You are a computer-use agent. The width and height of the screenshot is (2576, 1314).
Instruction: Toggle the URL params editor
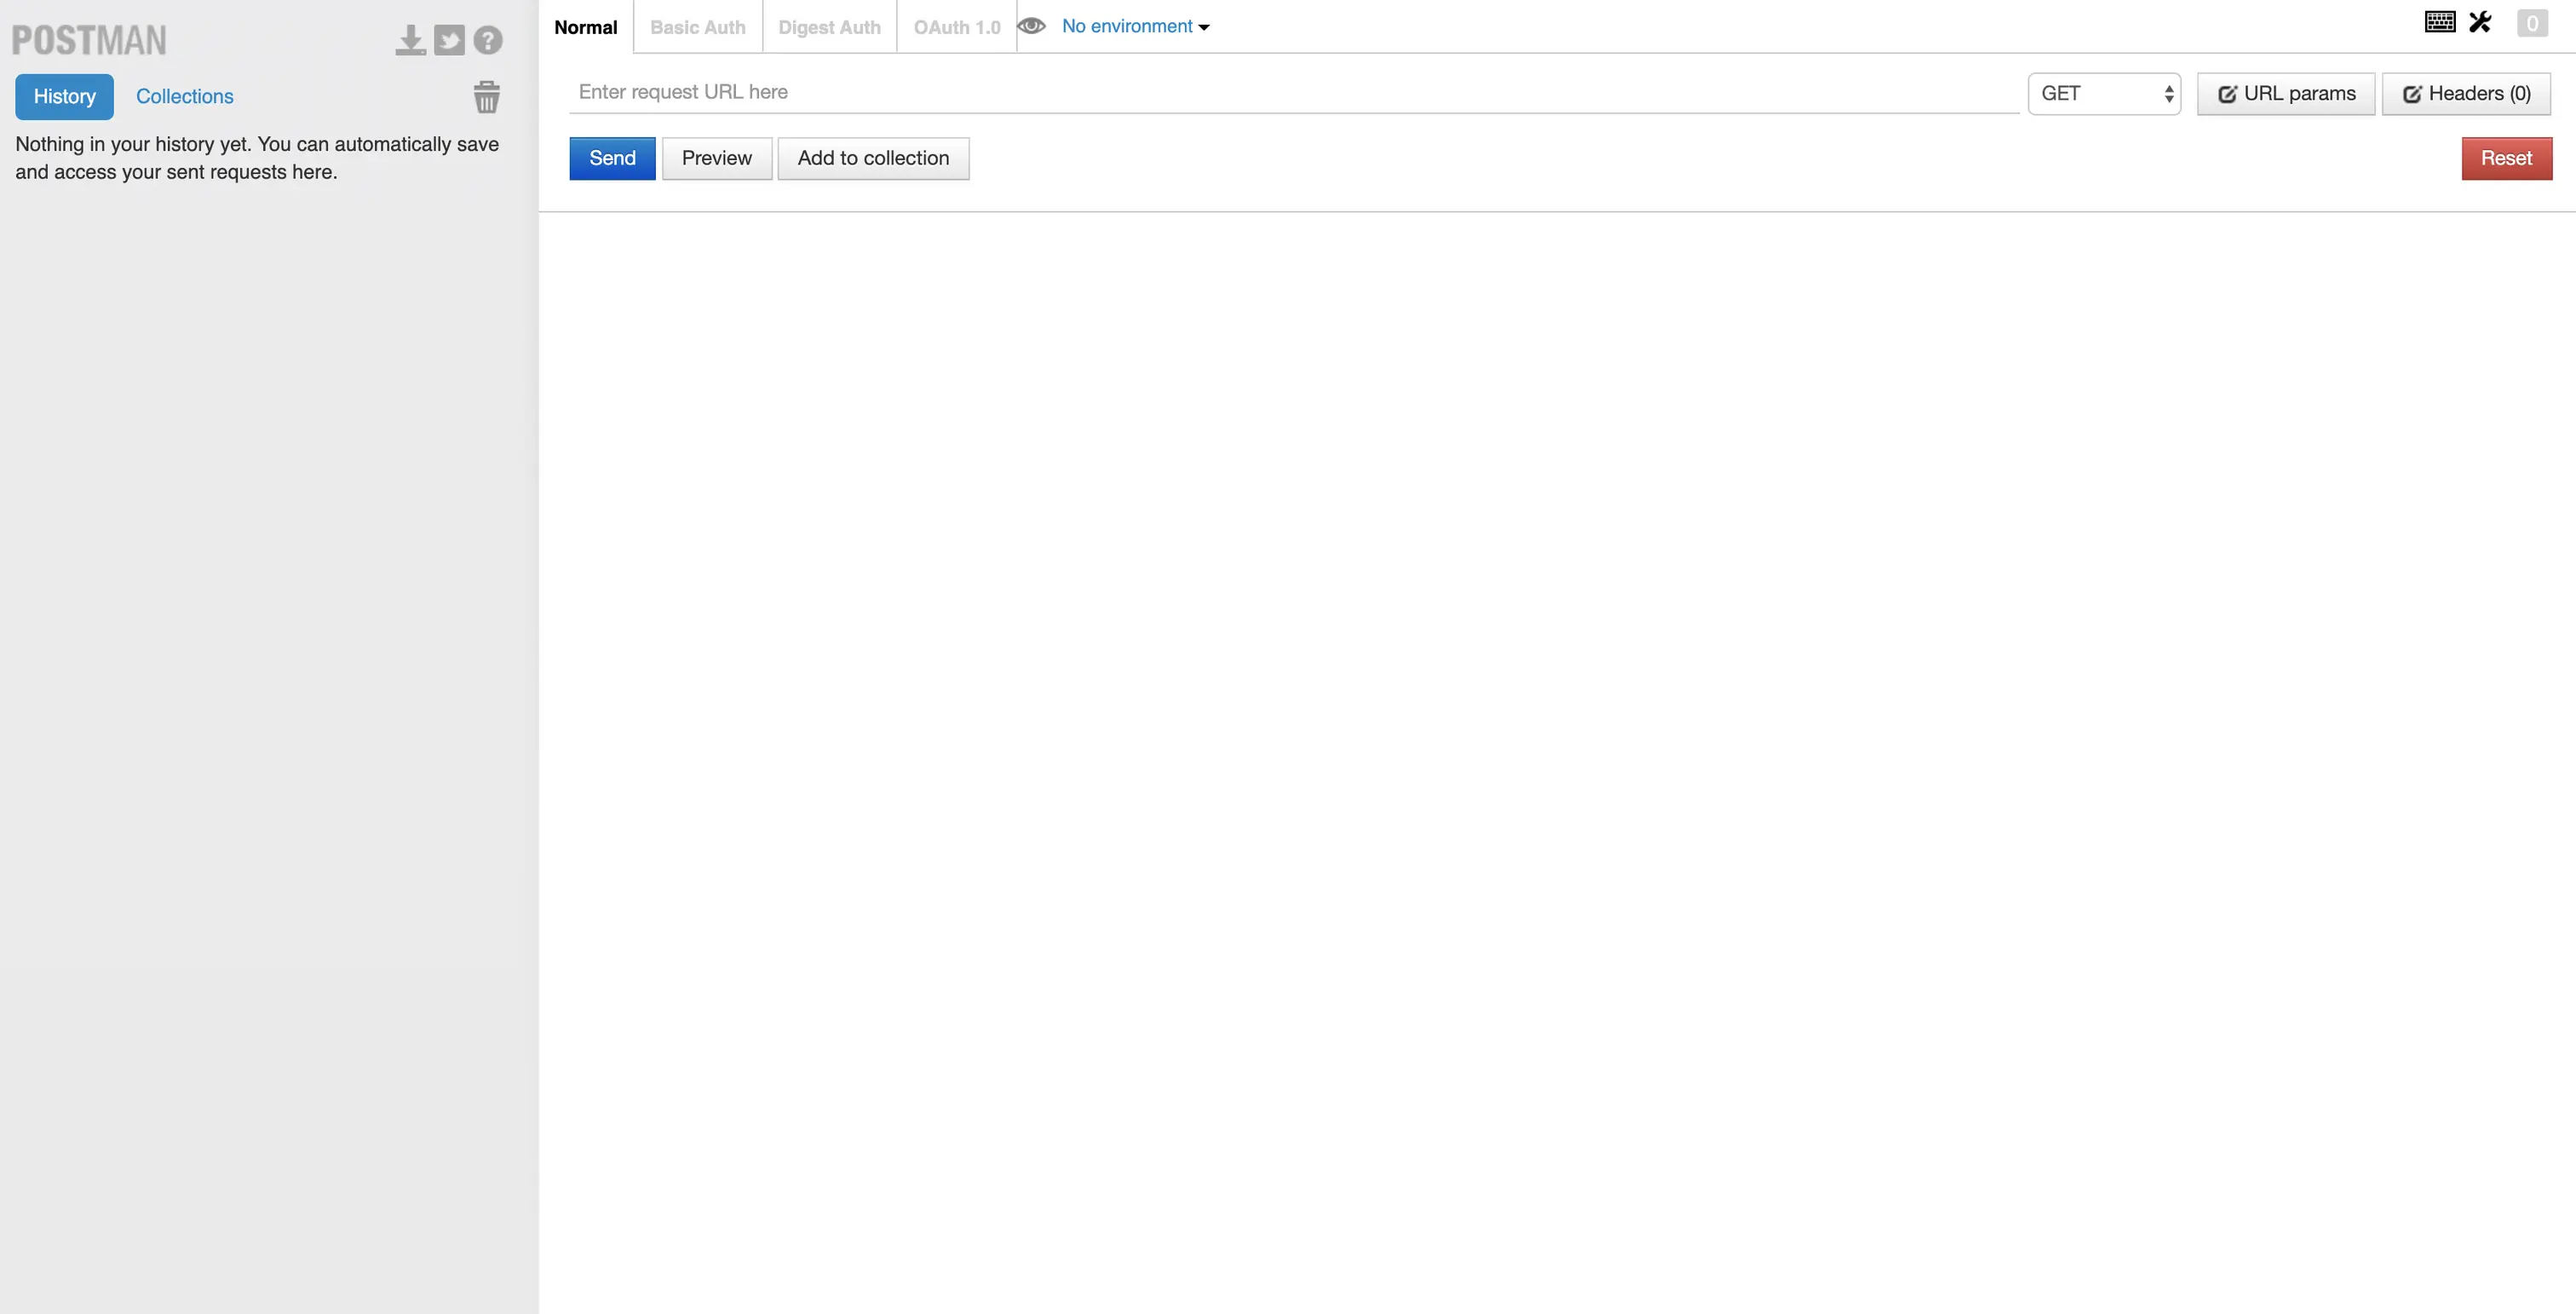2286,94
